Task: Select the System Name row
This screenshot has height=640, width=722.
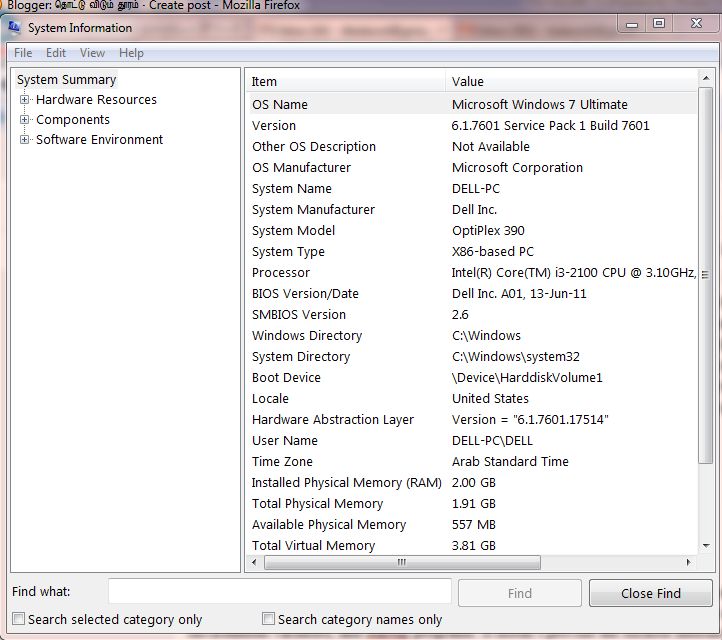Action: 472,188
